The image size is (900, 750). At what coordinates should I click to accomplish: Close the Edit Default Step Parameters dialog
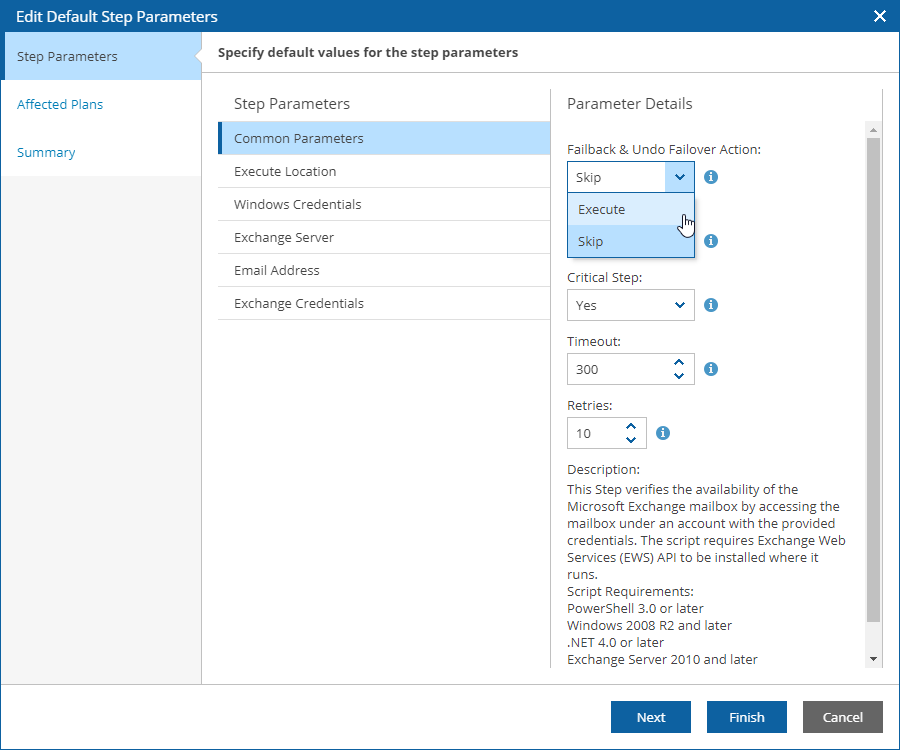pyautogui.click(x=879, y=16)
